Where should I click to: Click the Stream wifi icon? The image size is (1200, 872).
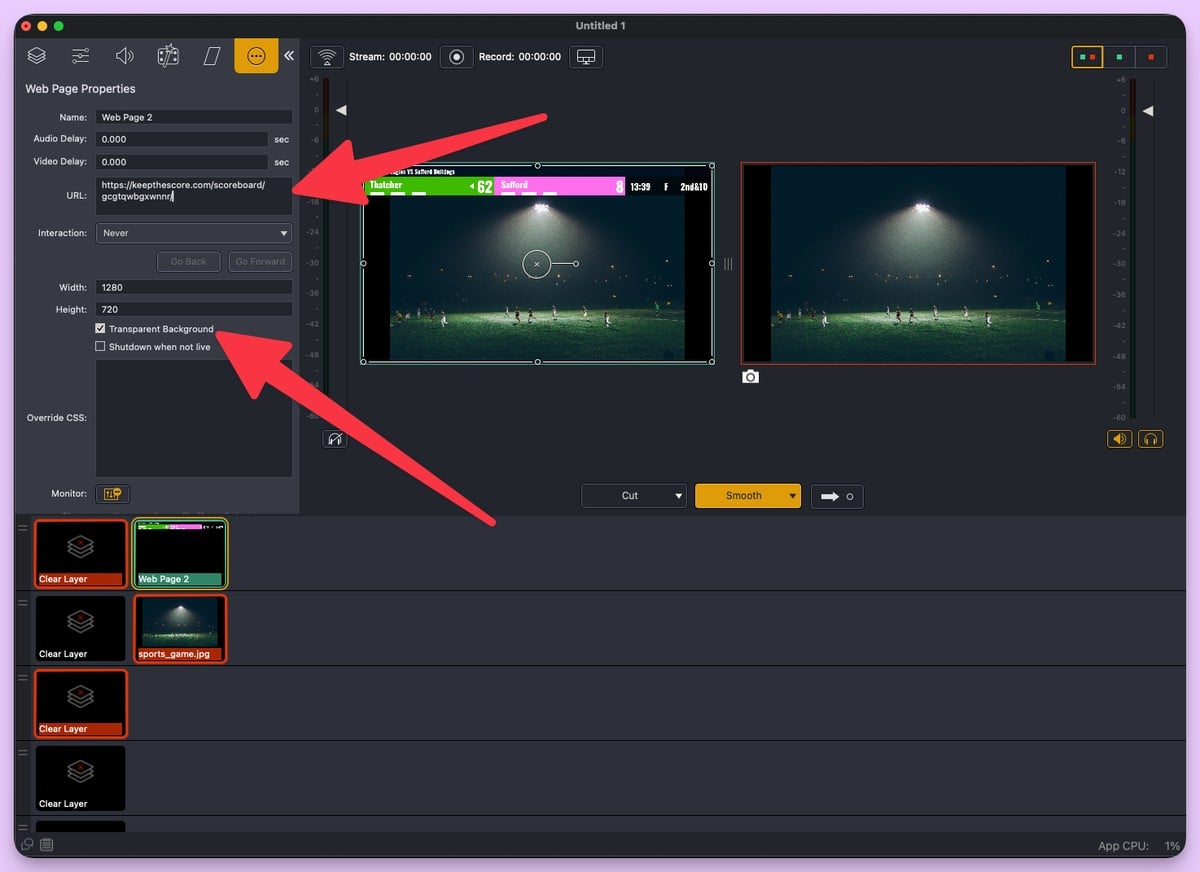(x=326, y=57)
